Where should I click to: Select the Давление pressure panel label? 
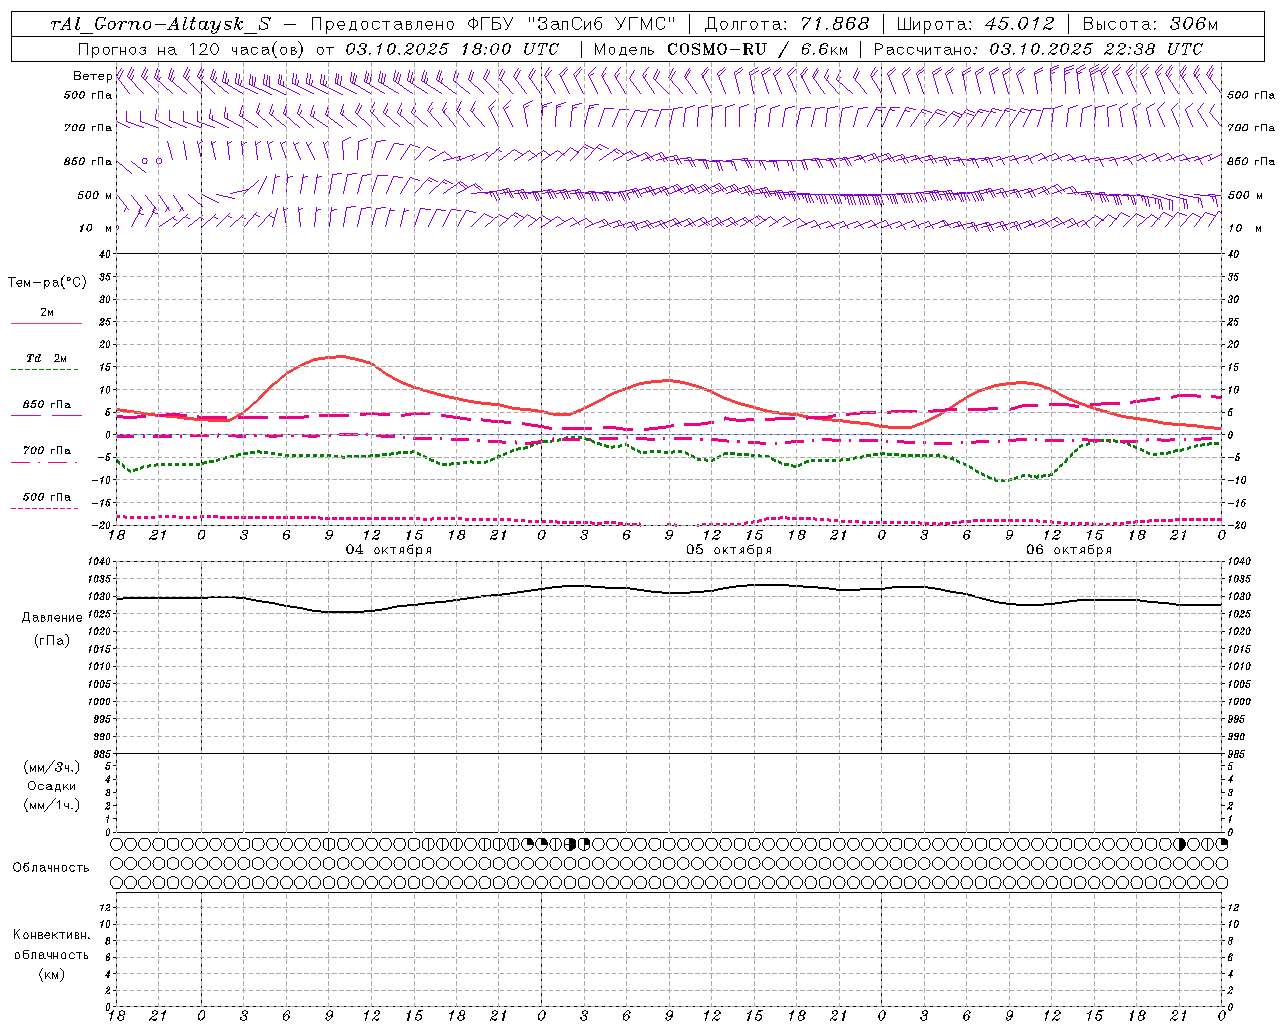(x=52, y=618)
